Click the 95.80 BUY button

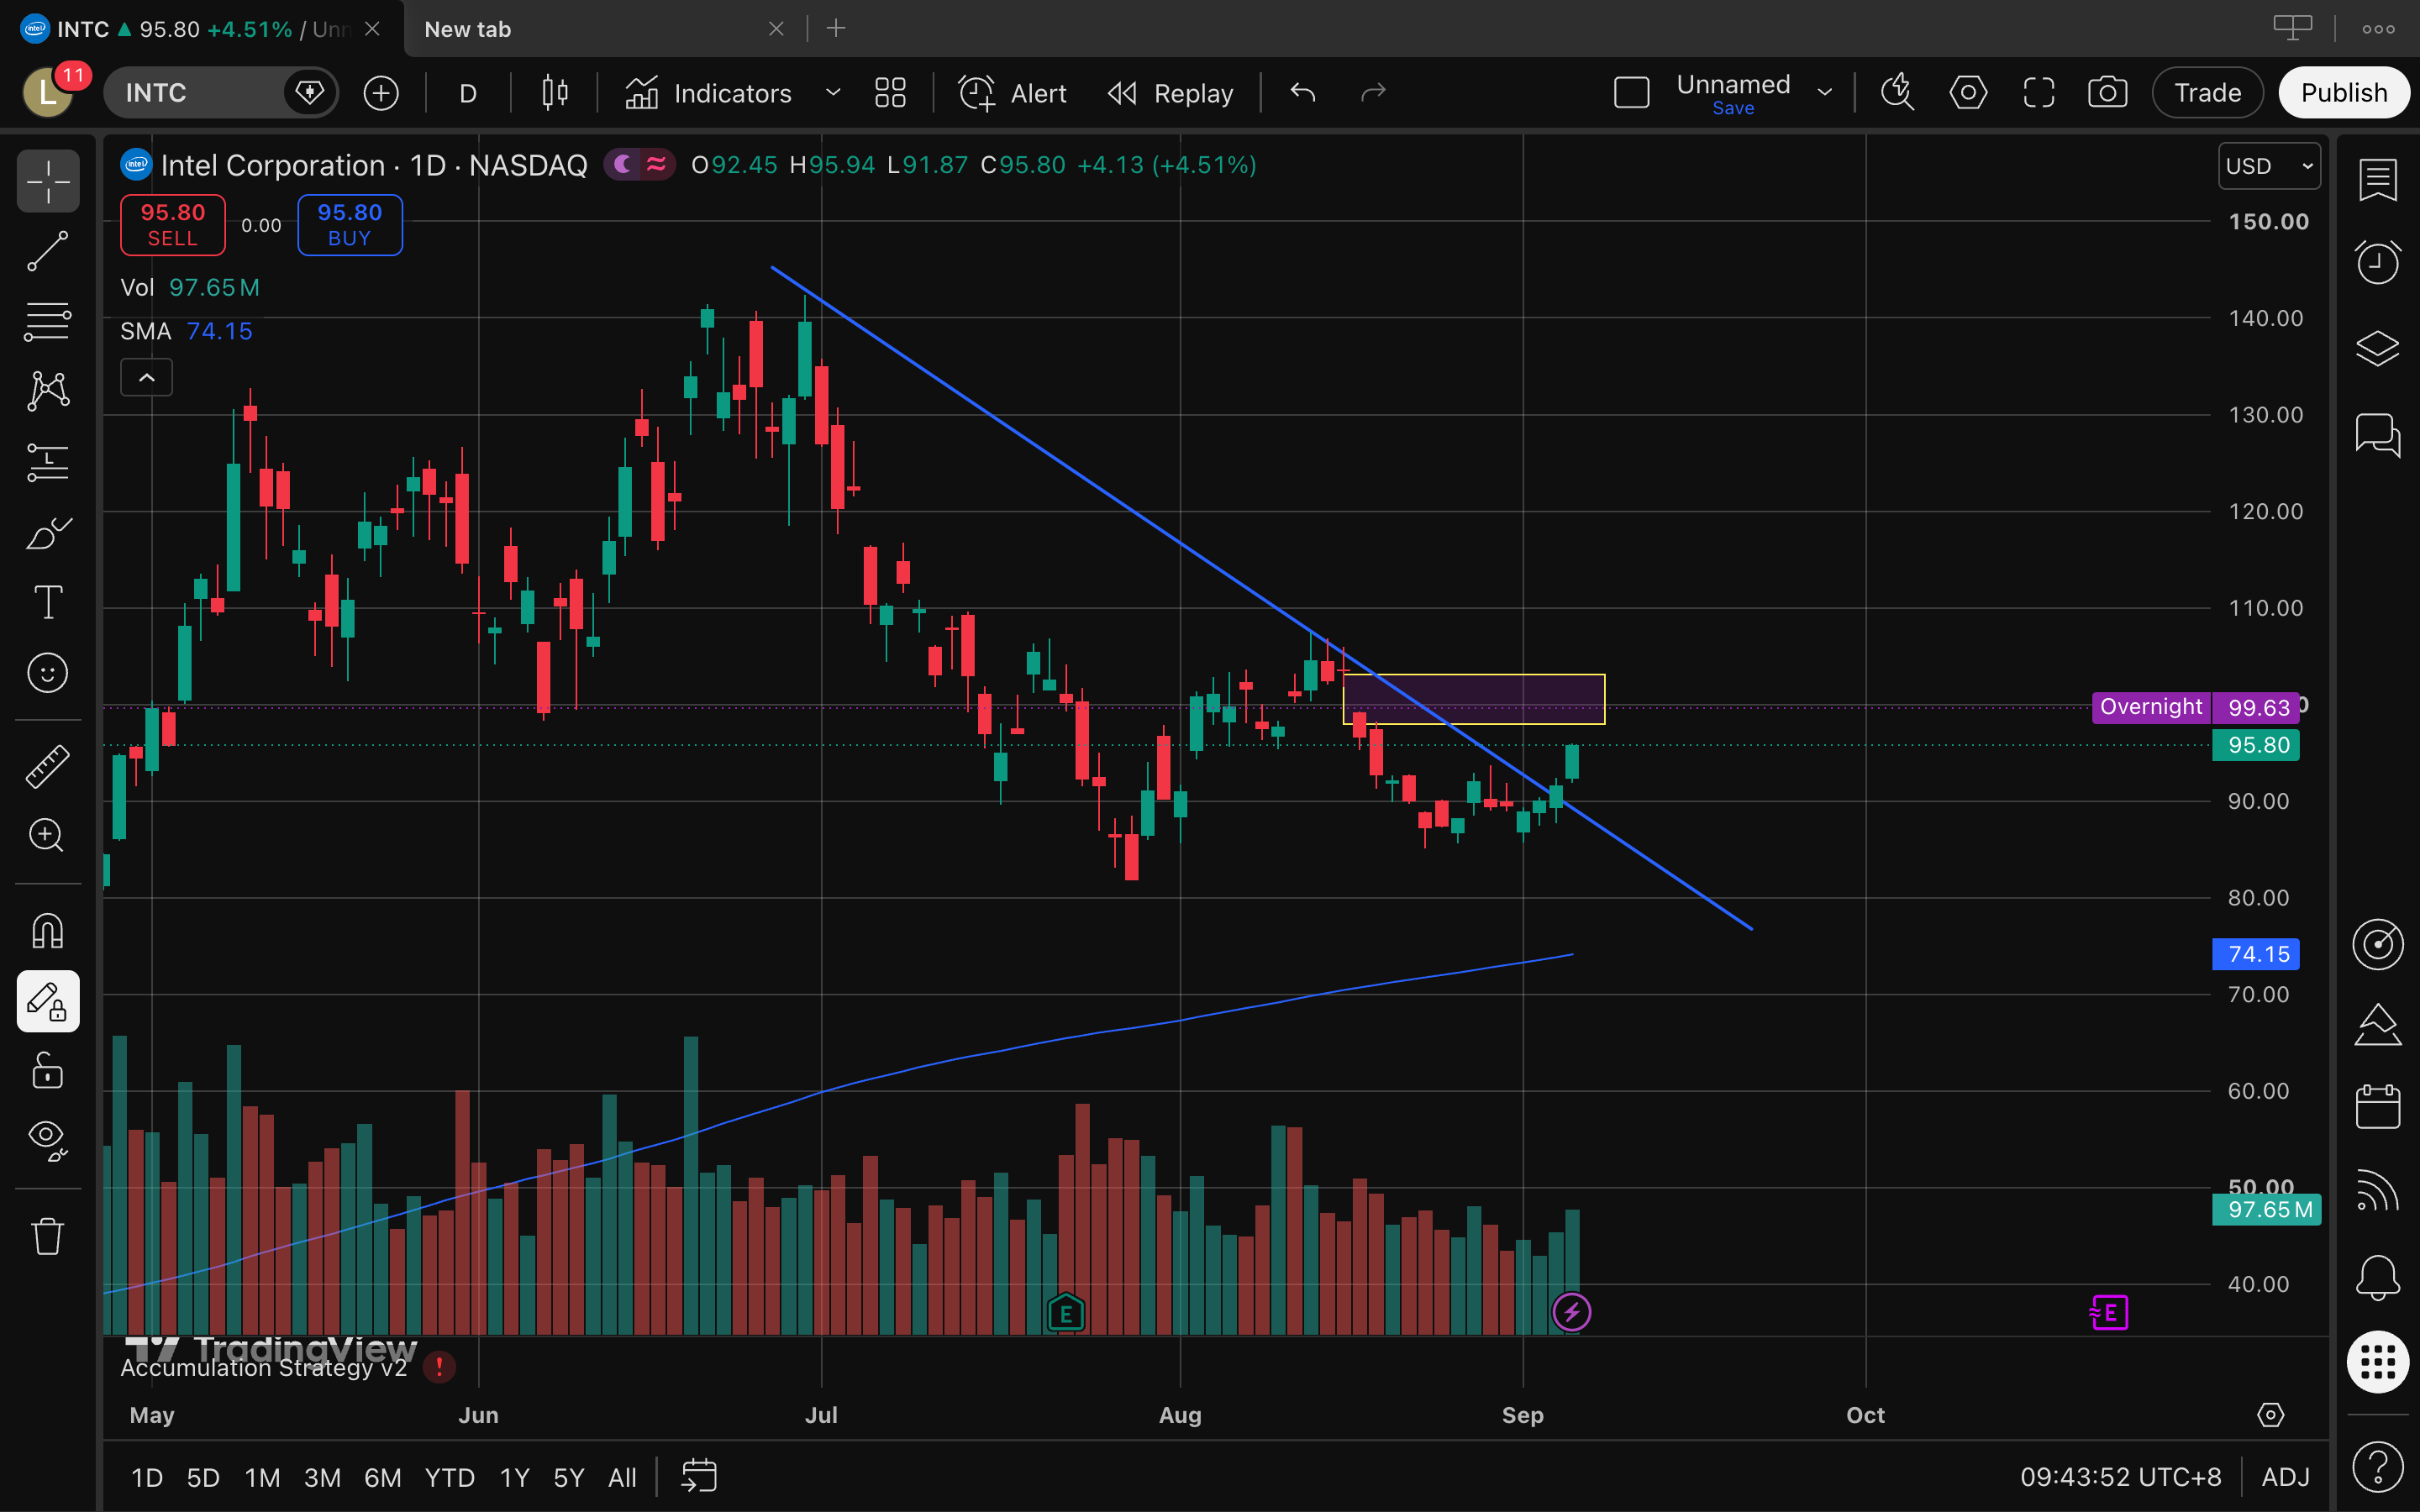click(350, 225)
